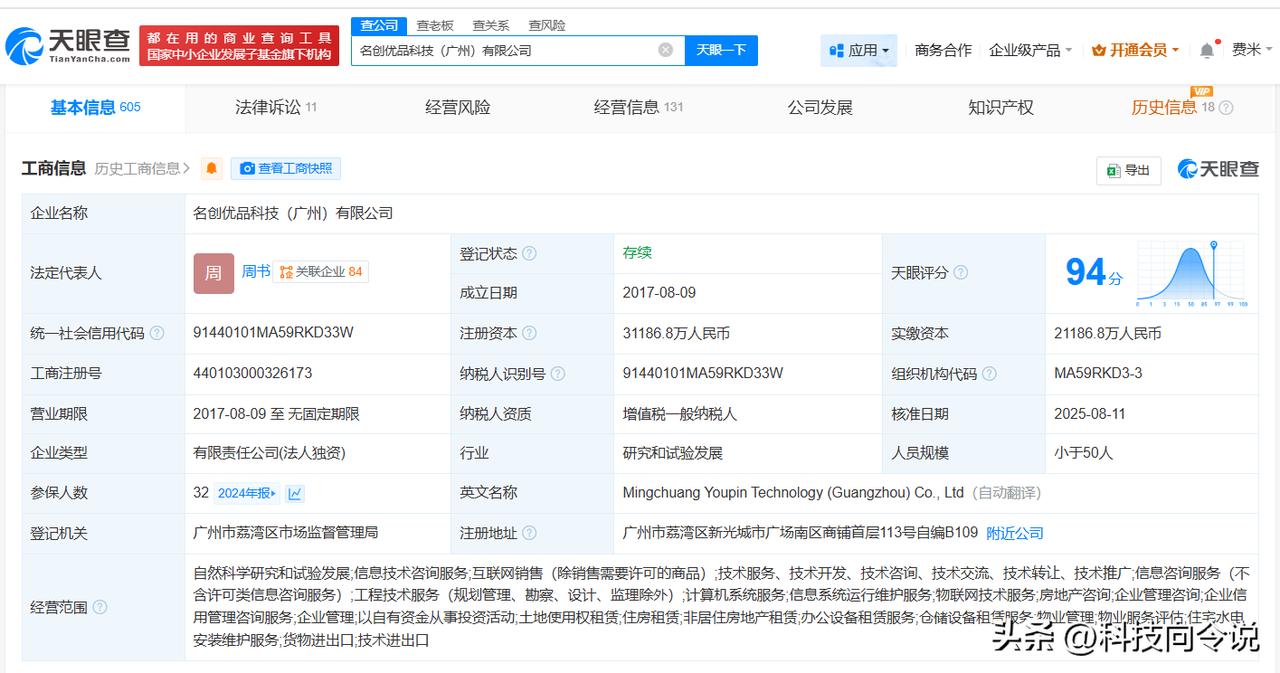Click the 导出 export button
1280x673 pixels.
pos(1129,170)
